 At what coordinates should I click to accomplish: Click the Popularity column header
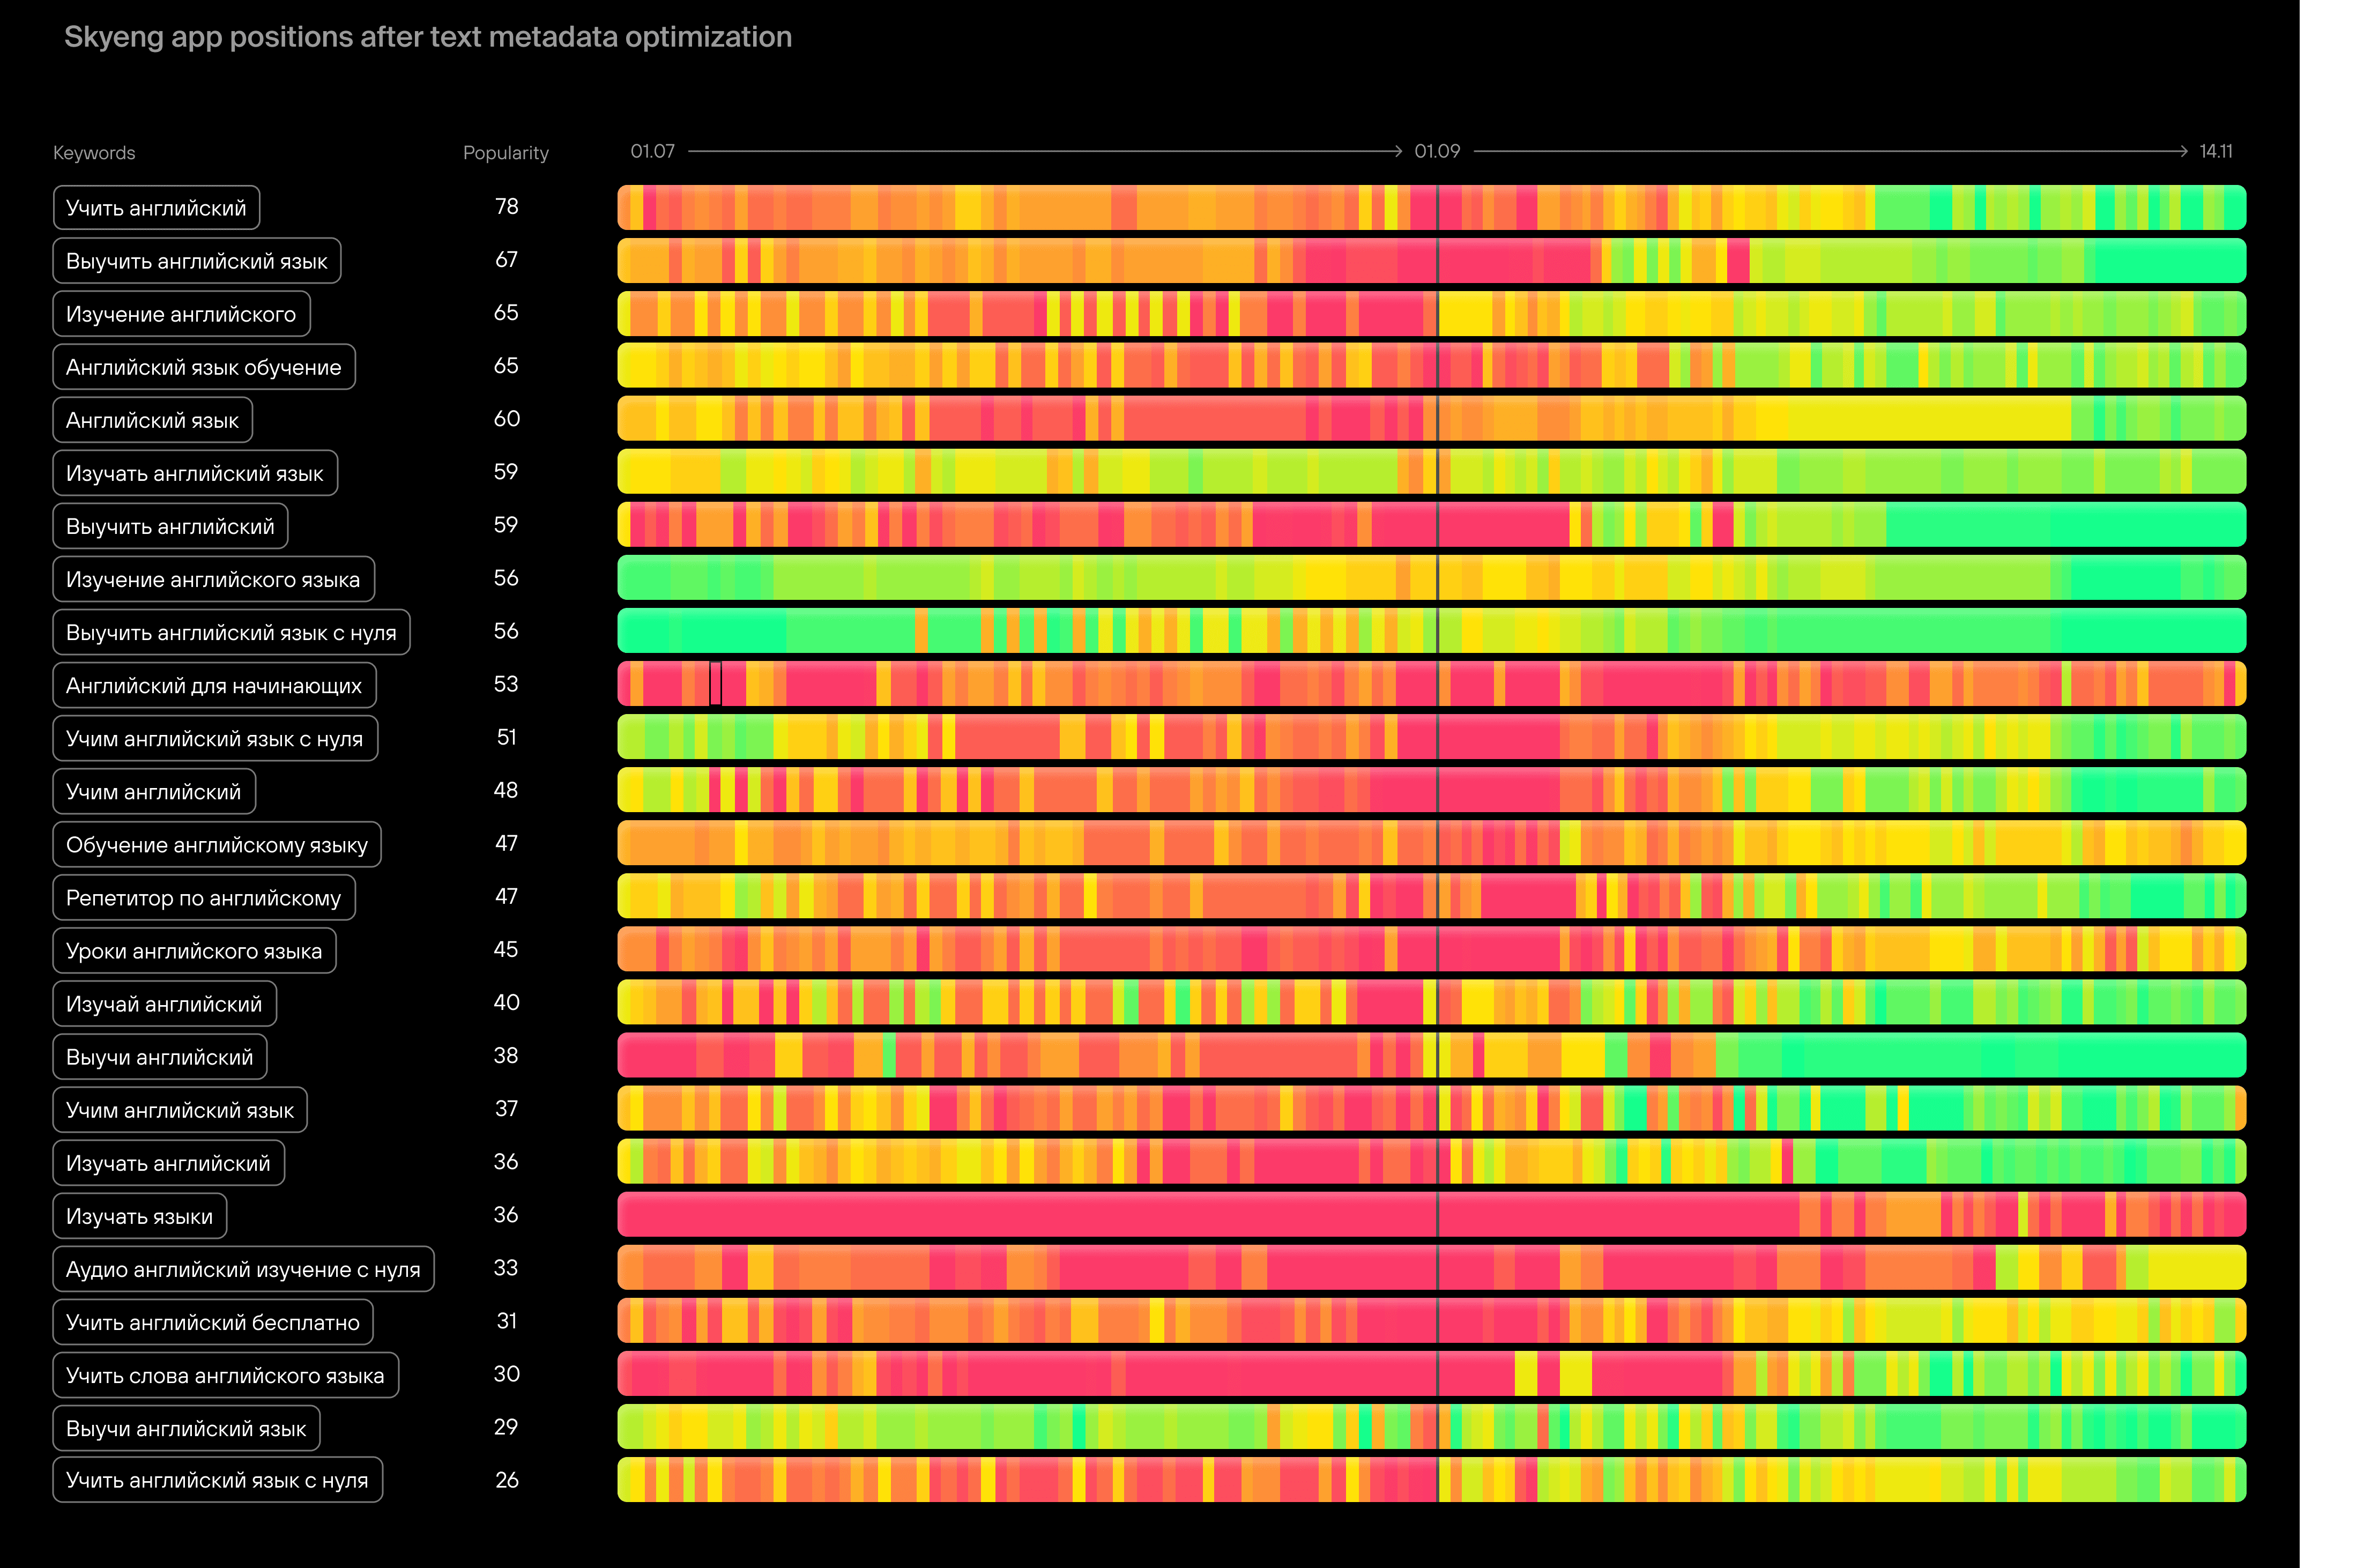(505, 153)
